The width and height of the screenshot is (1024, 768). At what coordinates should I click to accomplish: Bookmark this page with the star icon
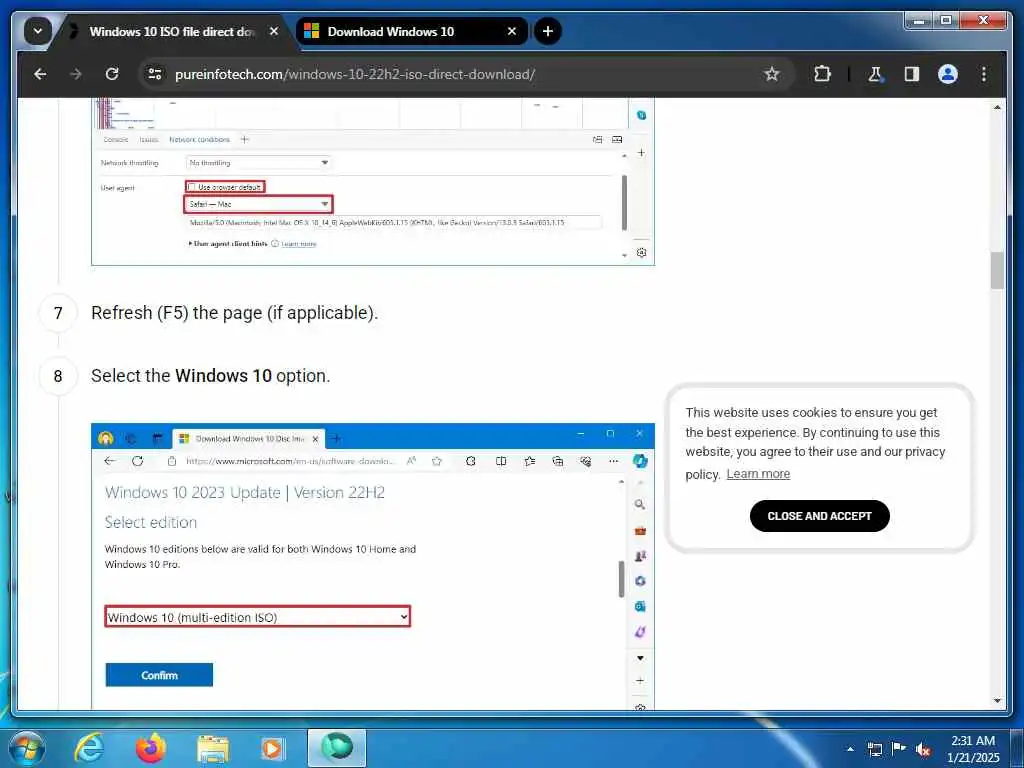click(x=772, y=74)
